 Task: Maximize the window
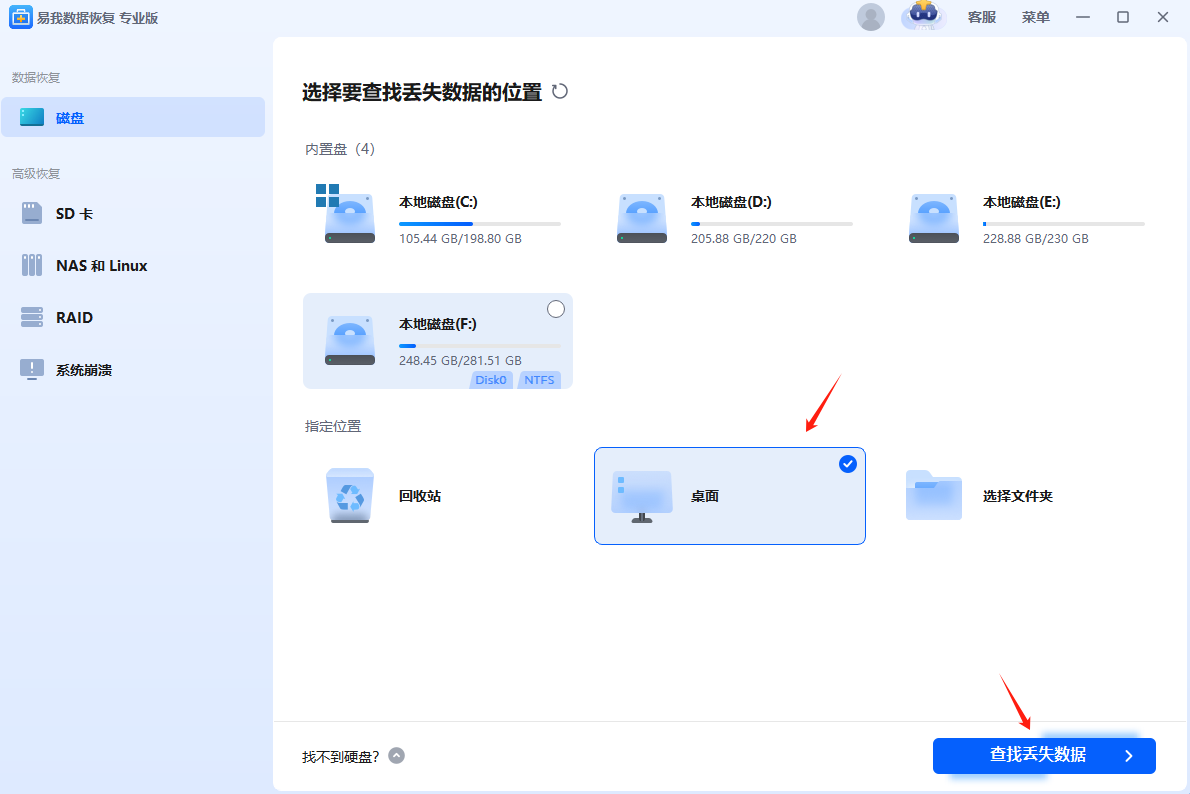(1122, 17)
